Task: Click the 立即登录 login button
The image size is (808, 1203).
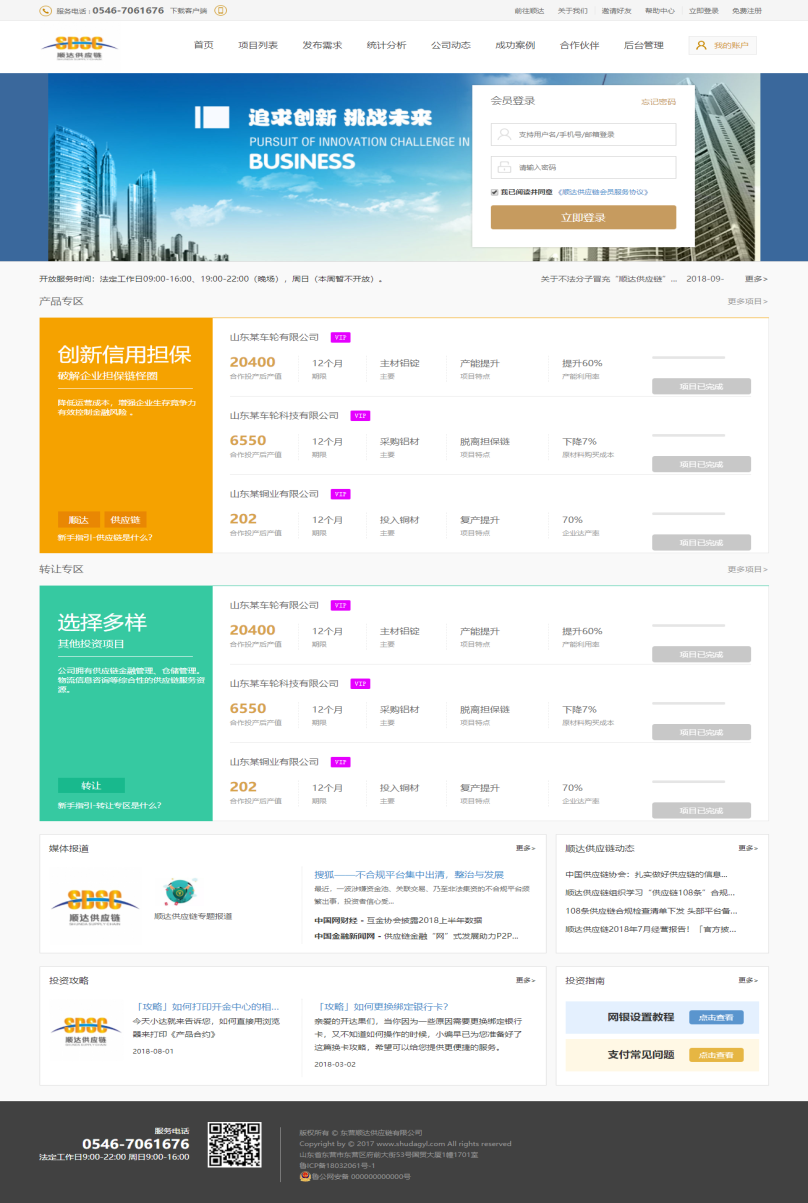Action: [x=584, y=217]
